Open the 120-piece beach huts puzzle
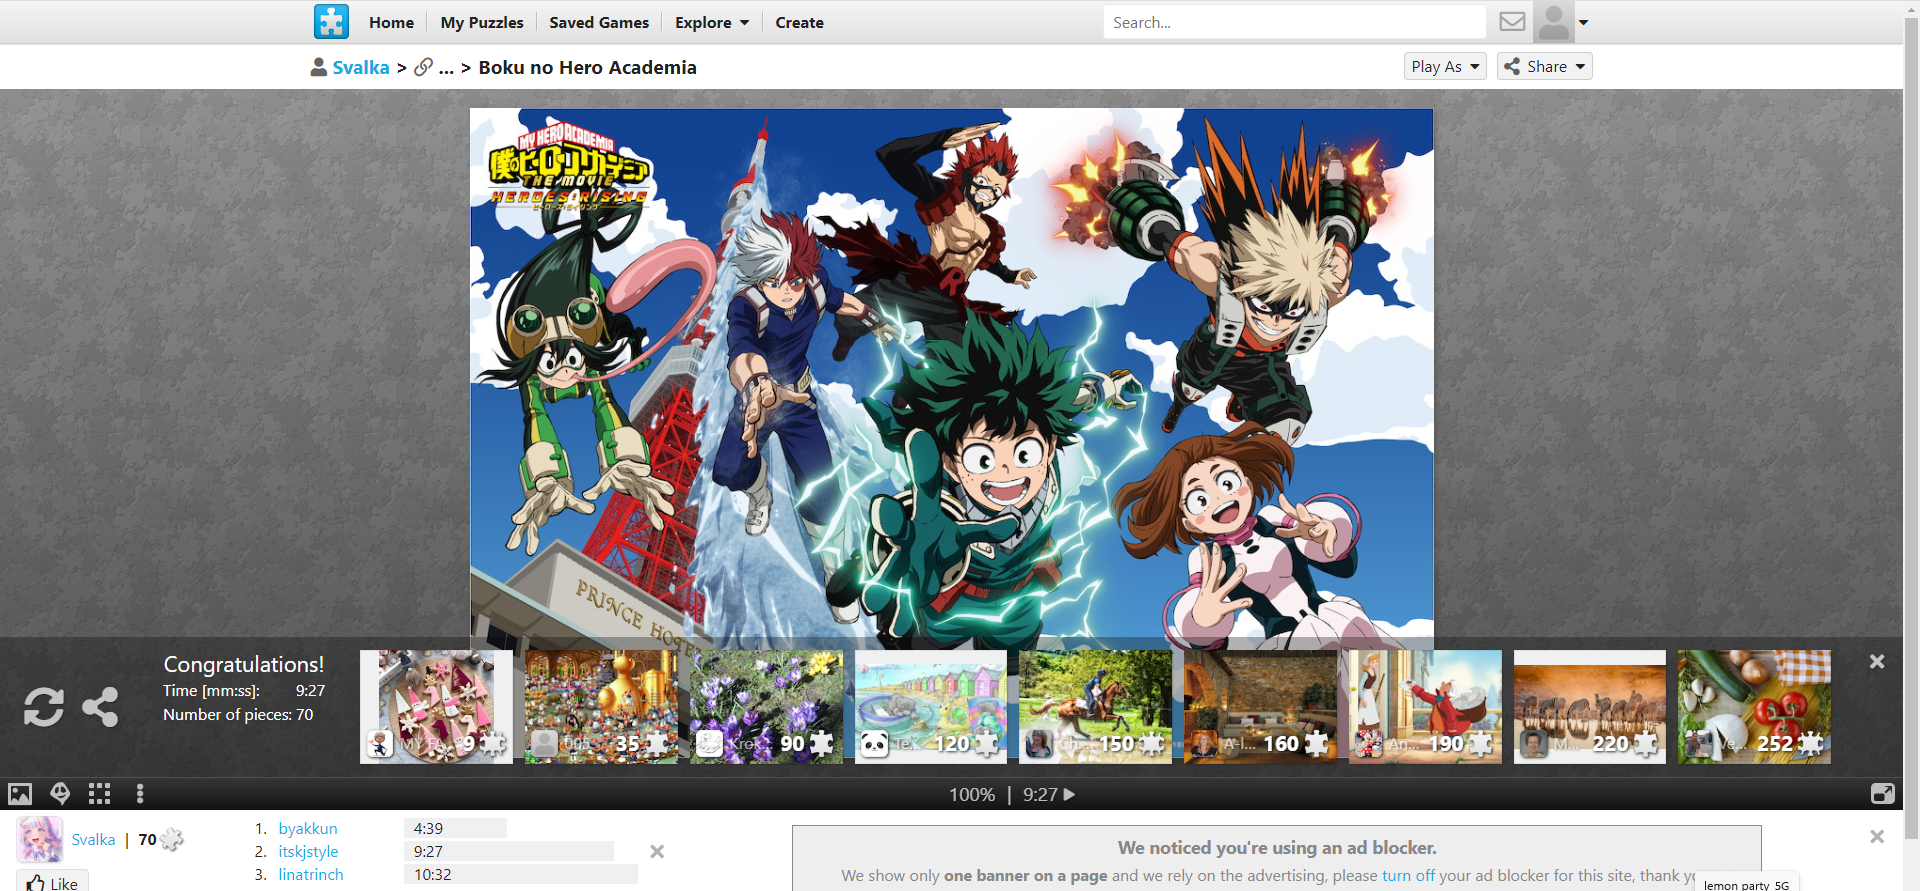Viewport: 1920px width, 891px height. pos(931,707)
